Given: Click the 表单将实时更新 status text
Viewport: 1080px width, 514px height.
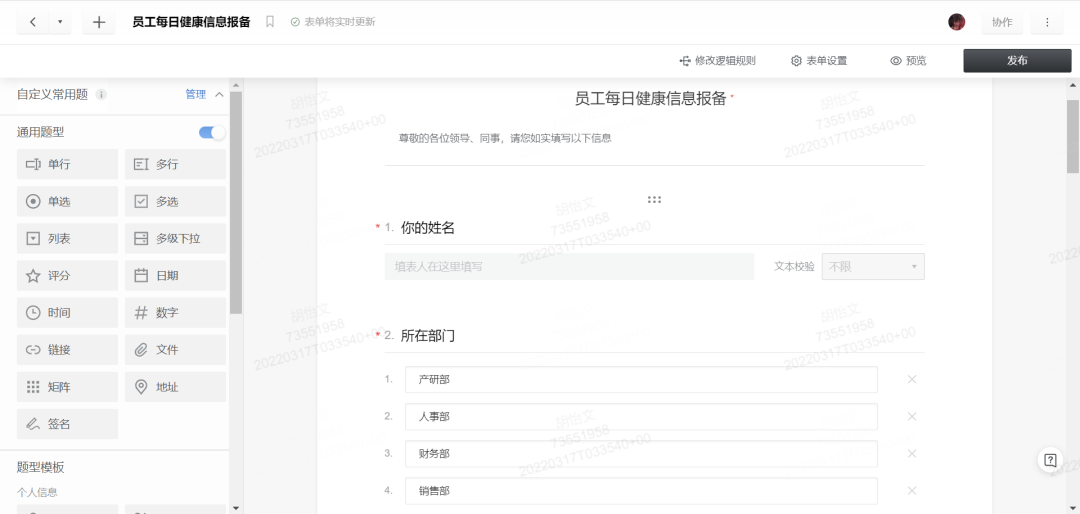Looking at the screenshot, I should pyautogui.click(x=339, y=22).
